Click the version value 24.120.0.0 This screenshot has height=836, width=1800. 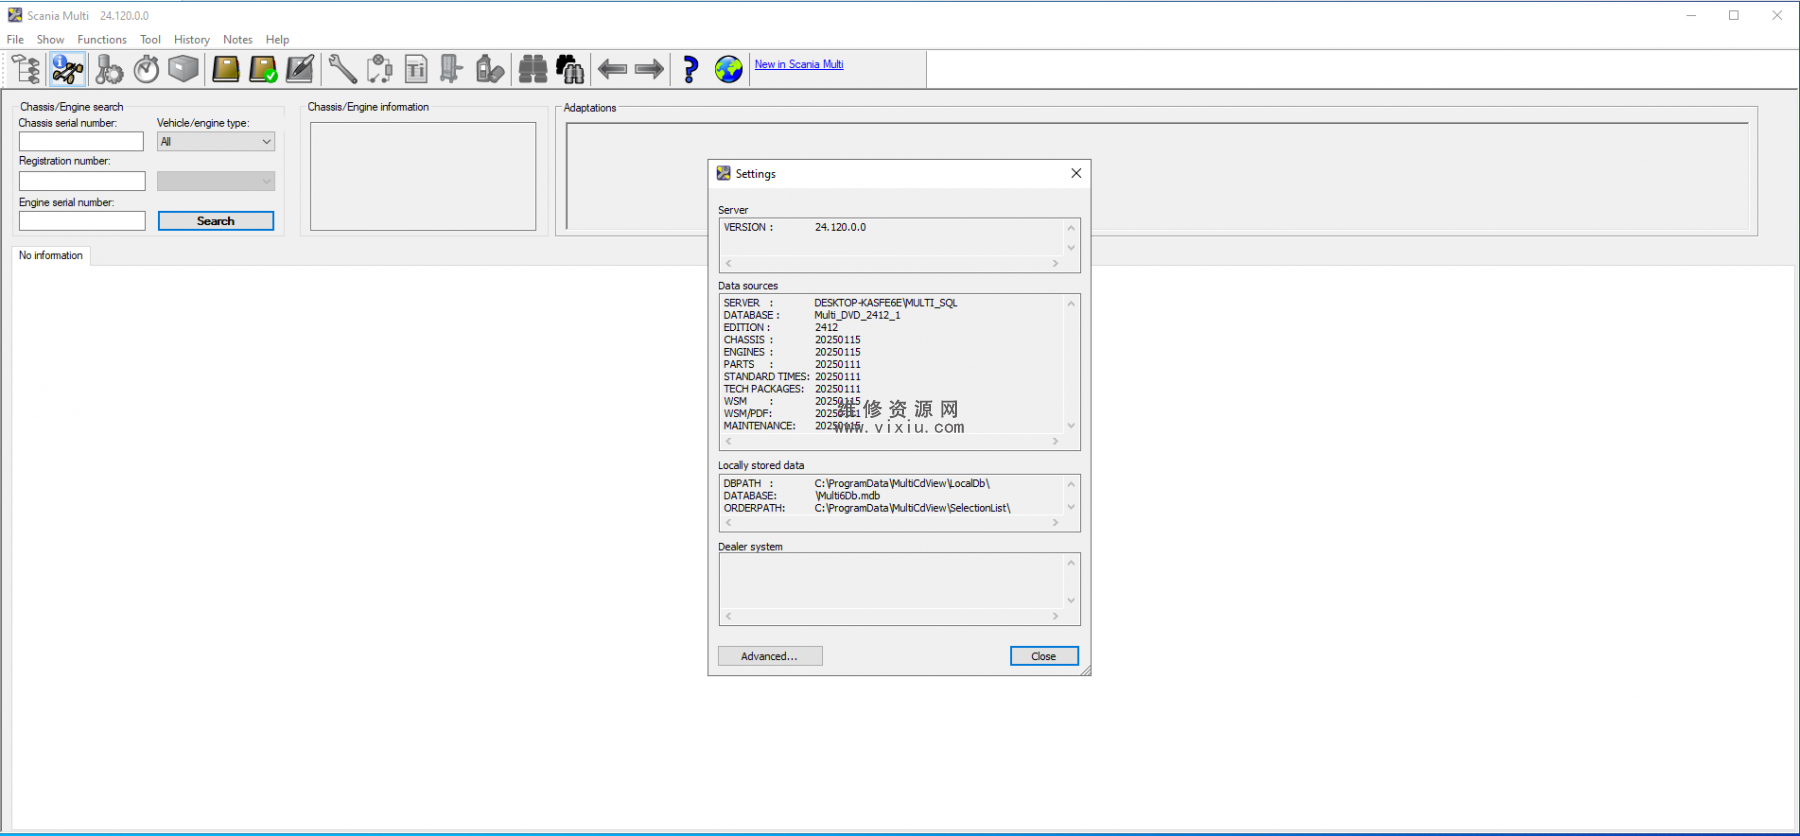840,228
